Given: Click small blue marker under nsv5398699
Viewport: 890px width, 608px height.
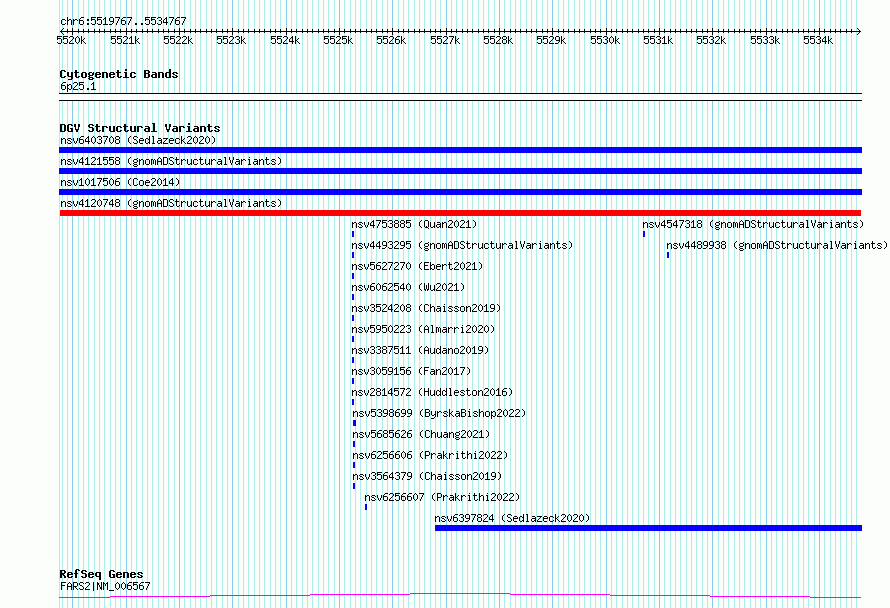Looking at the screenshot, I should 355,423.
